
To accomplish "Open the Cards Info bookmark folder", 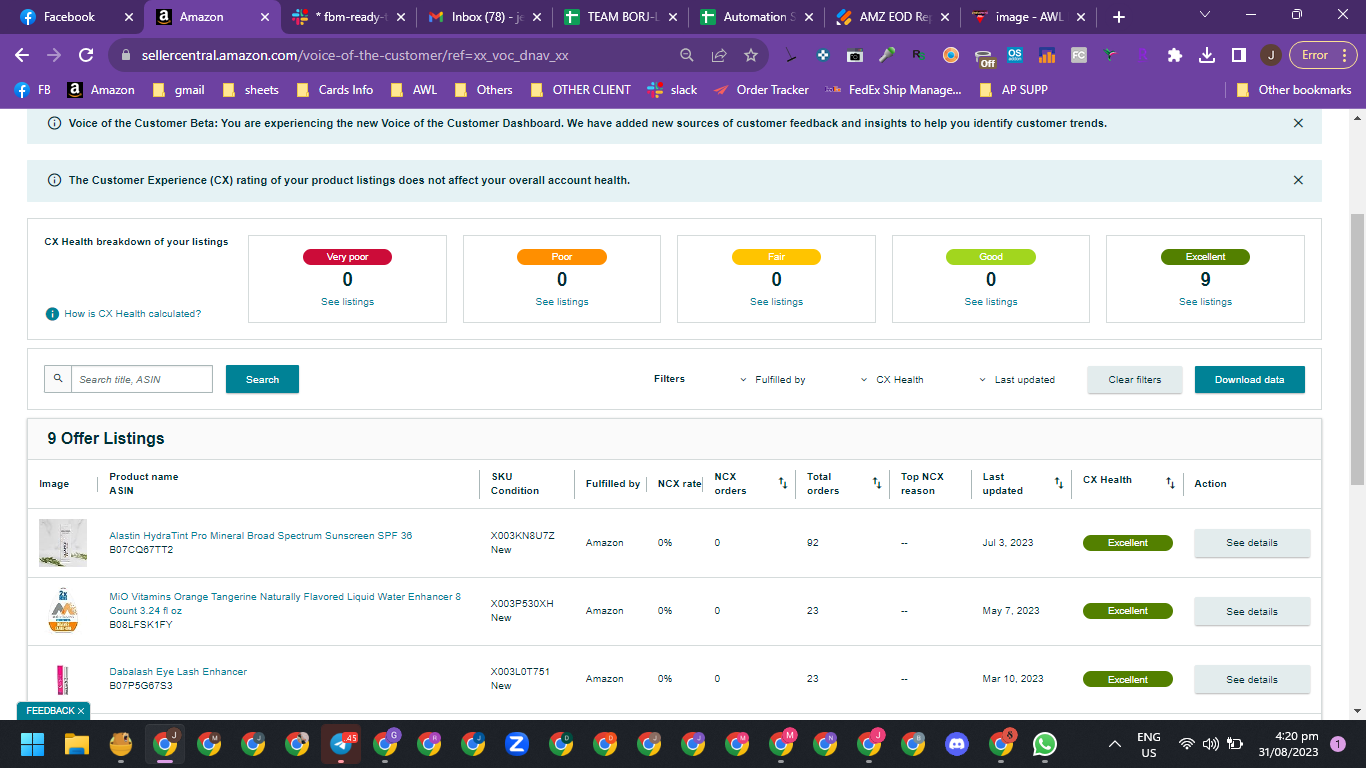I will [x=333, y=90].
